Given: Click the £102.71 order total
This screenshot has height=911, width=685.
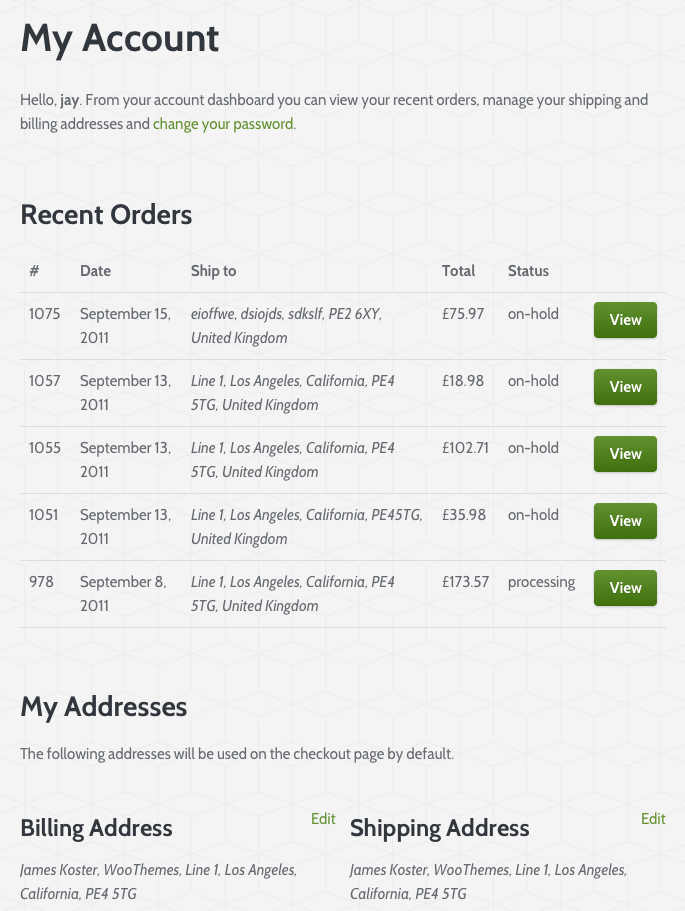Looking at the screenshot, I should (465, 448).
